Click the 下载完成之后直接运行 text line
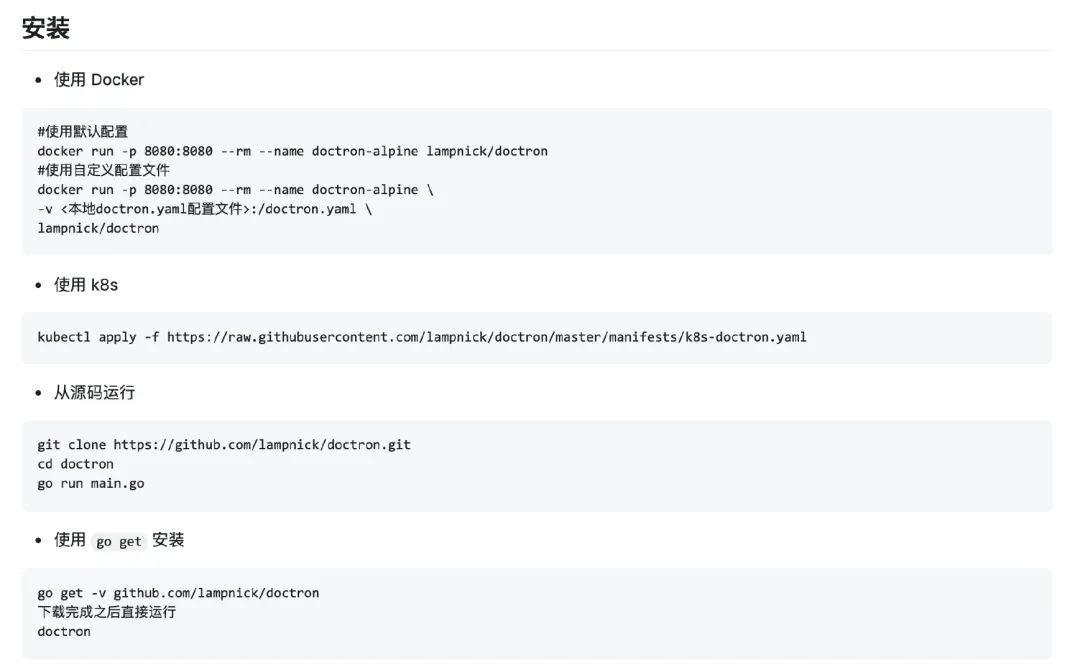 (x=107, y=612)
